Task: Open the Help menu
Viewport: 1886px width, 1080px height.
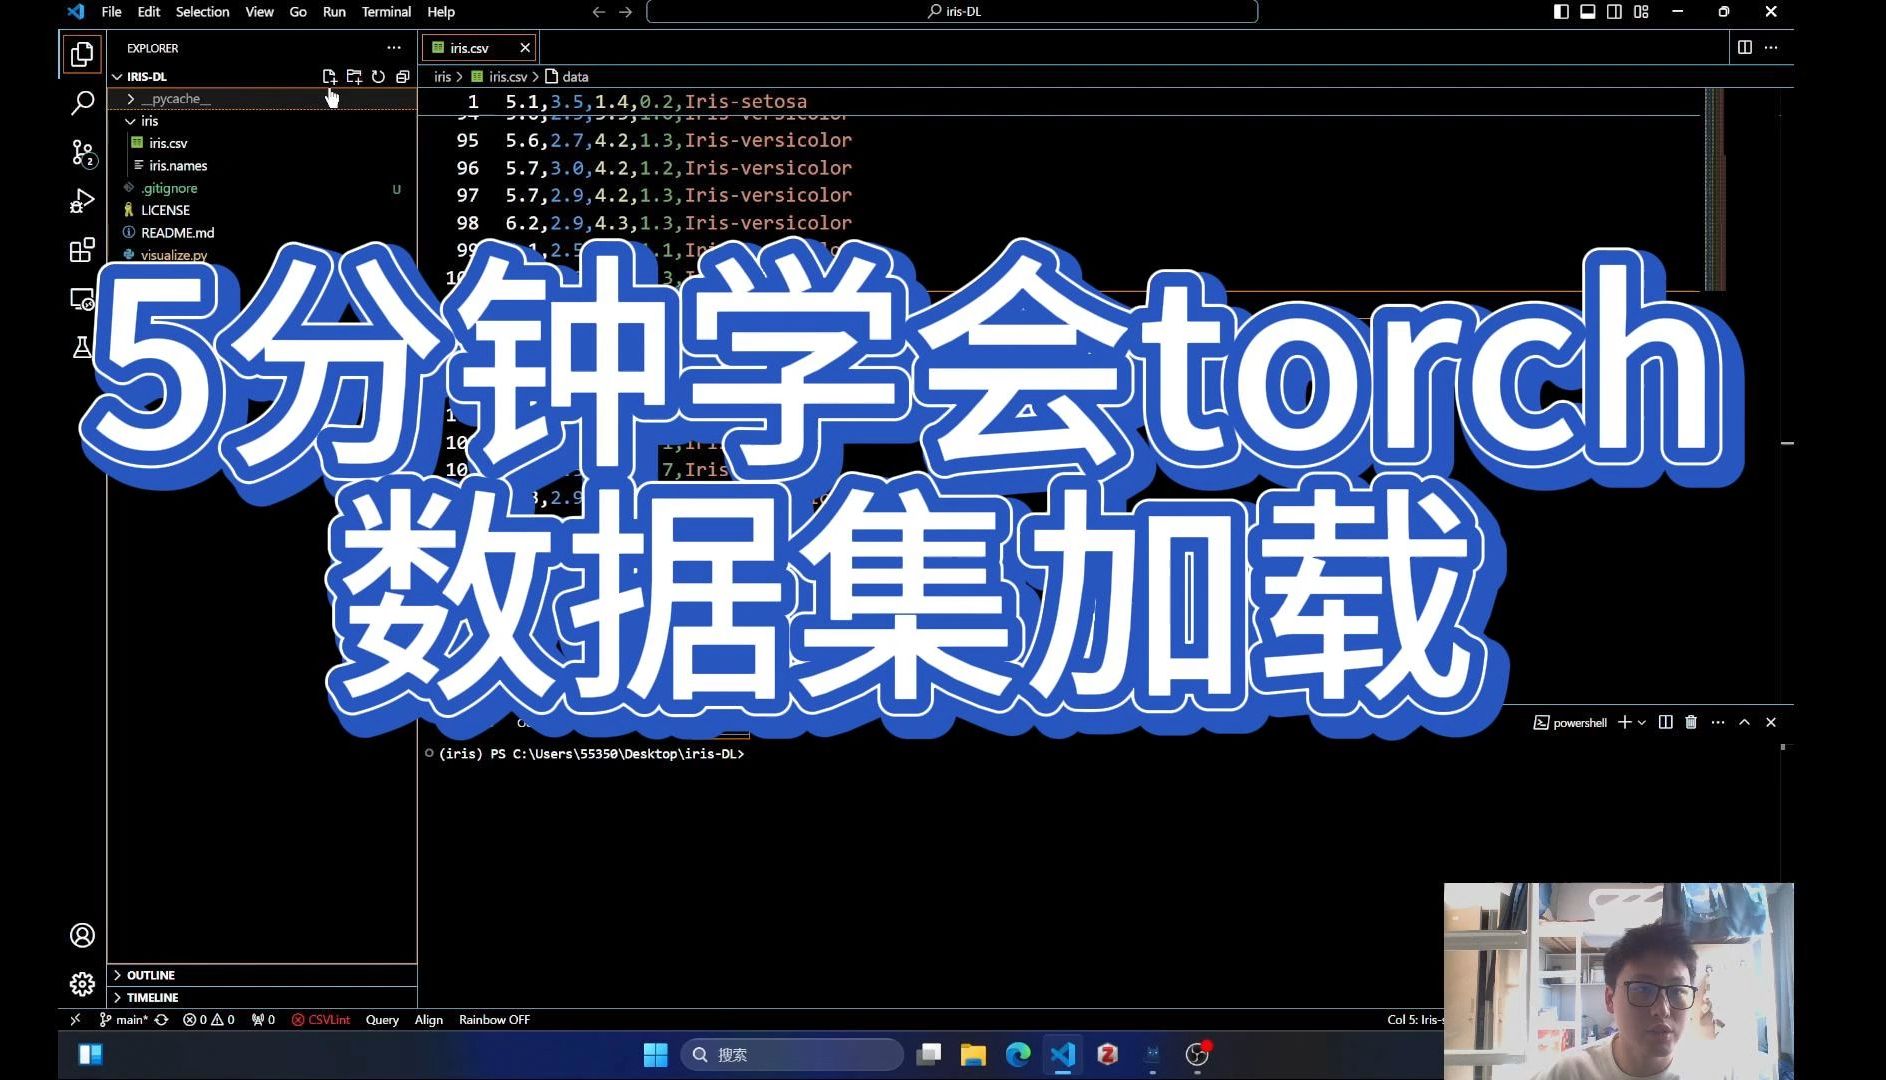Action: pyautogui.click(x=441, y=12)
